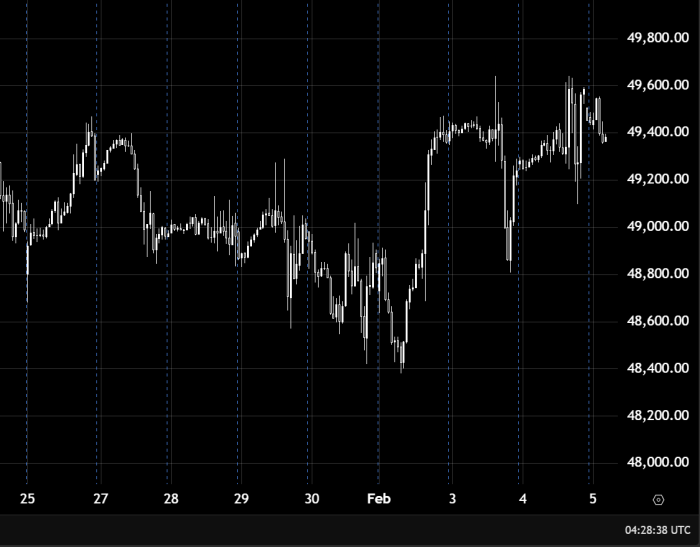Select the 49,000.00 price level label

coord(657,227)
